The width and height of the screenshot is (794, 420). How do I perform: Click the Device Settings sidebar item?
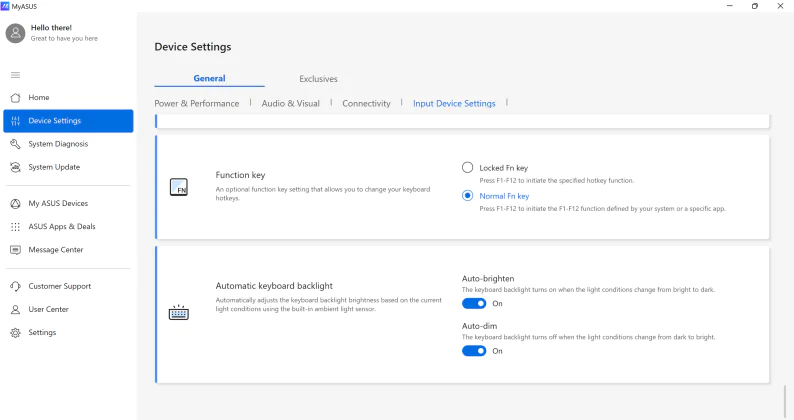click(68, 121)
